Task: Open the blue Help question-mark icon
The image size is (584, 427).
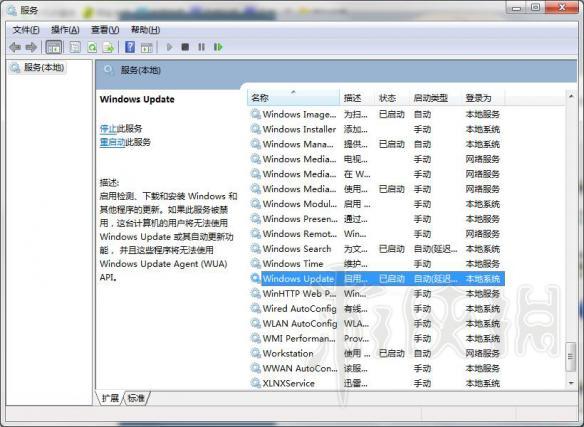Action: coord(130,47)
